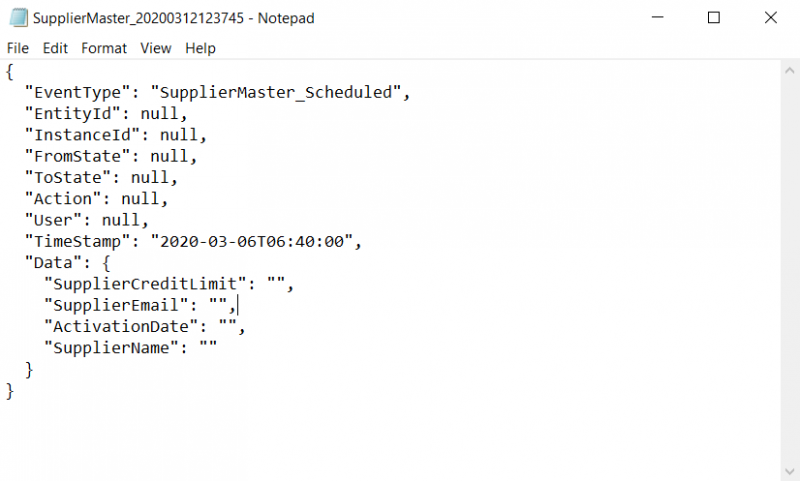Click the final closing brace line
This screenshot has height=481, width=800.
tap(10, 391)
